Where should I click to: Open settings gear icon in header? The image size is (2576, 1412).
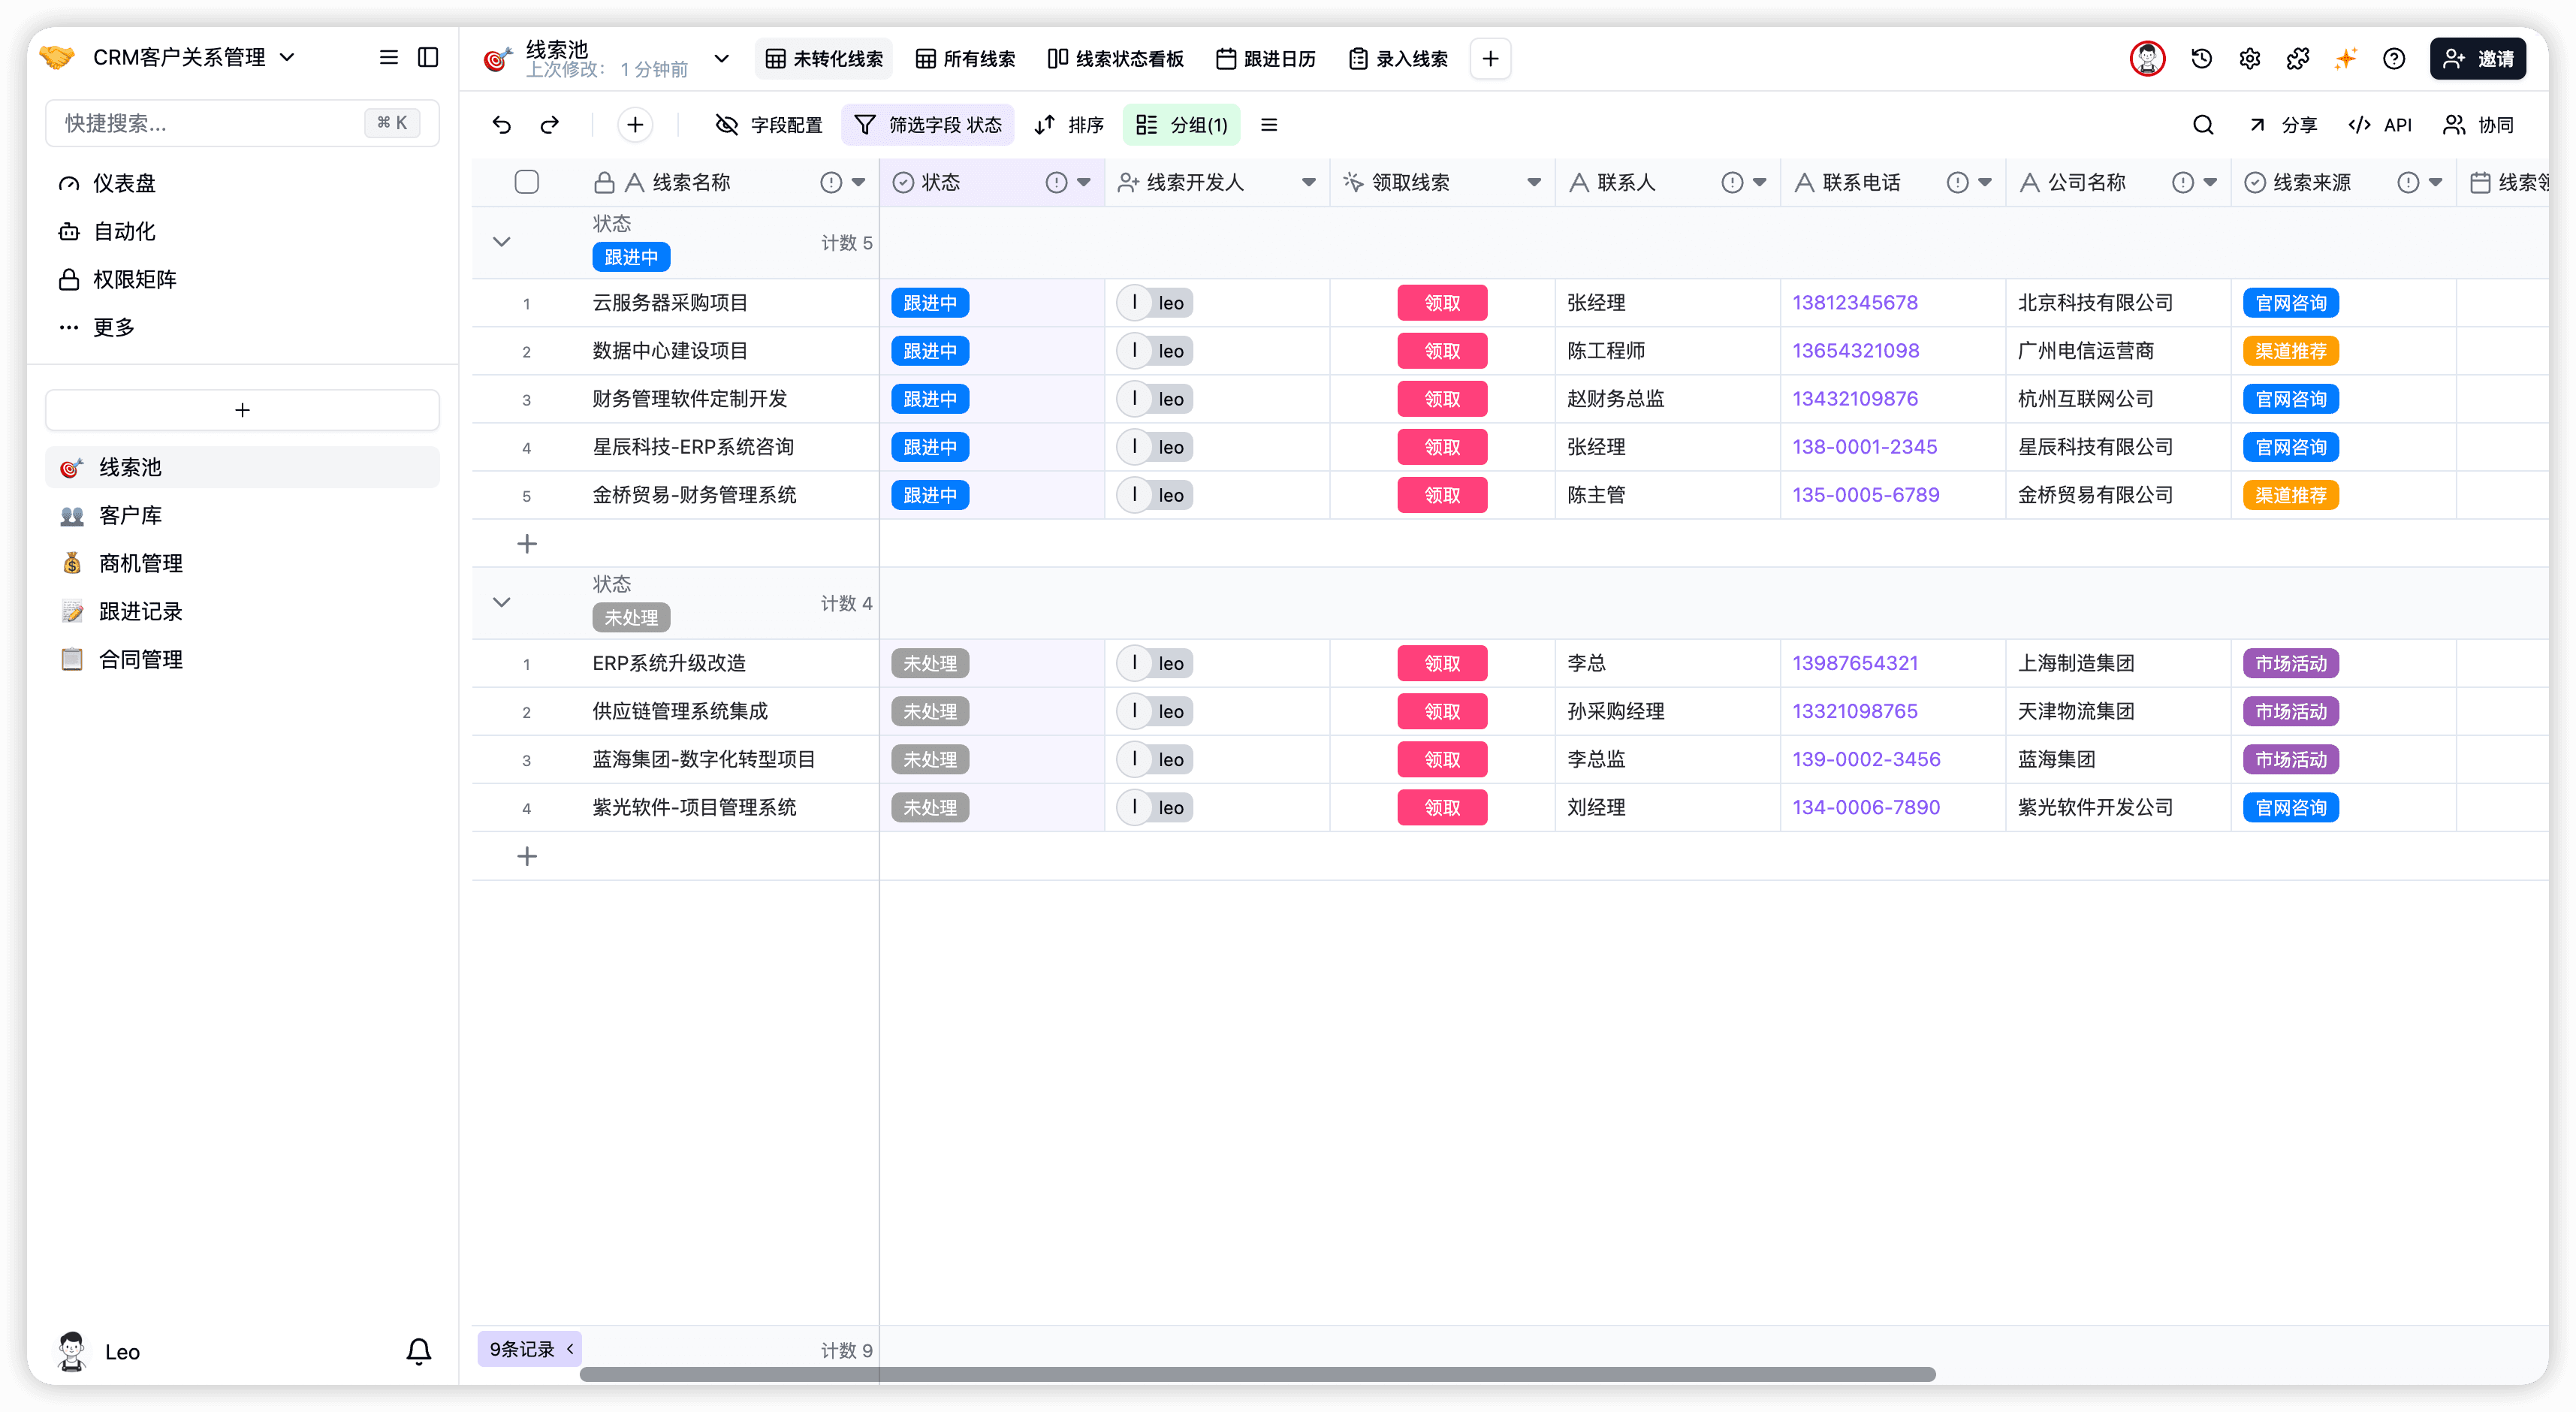[x=2249, y=59]
